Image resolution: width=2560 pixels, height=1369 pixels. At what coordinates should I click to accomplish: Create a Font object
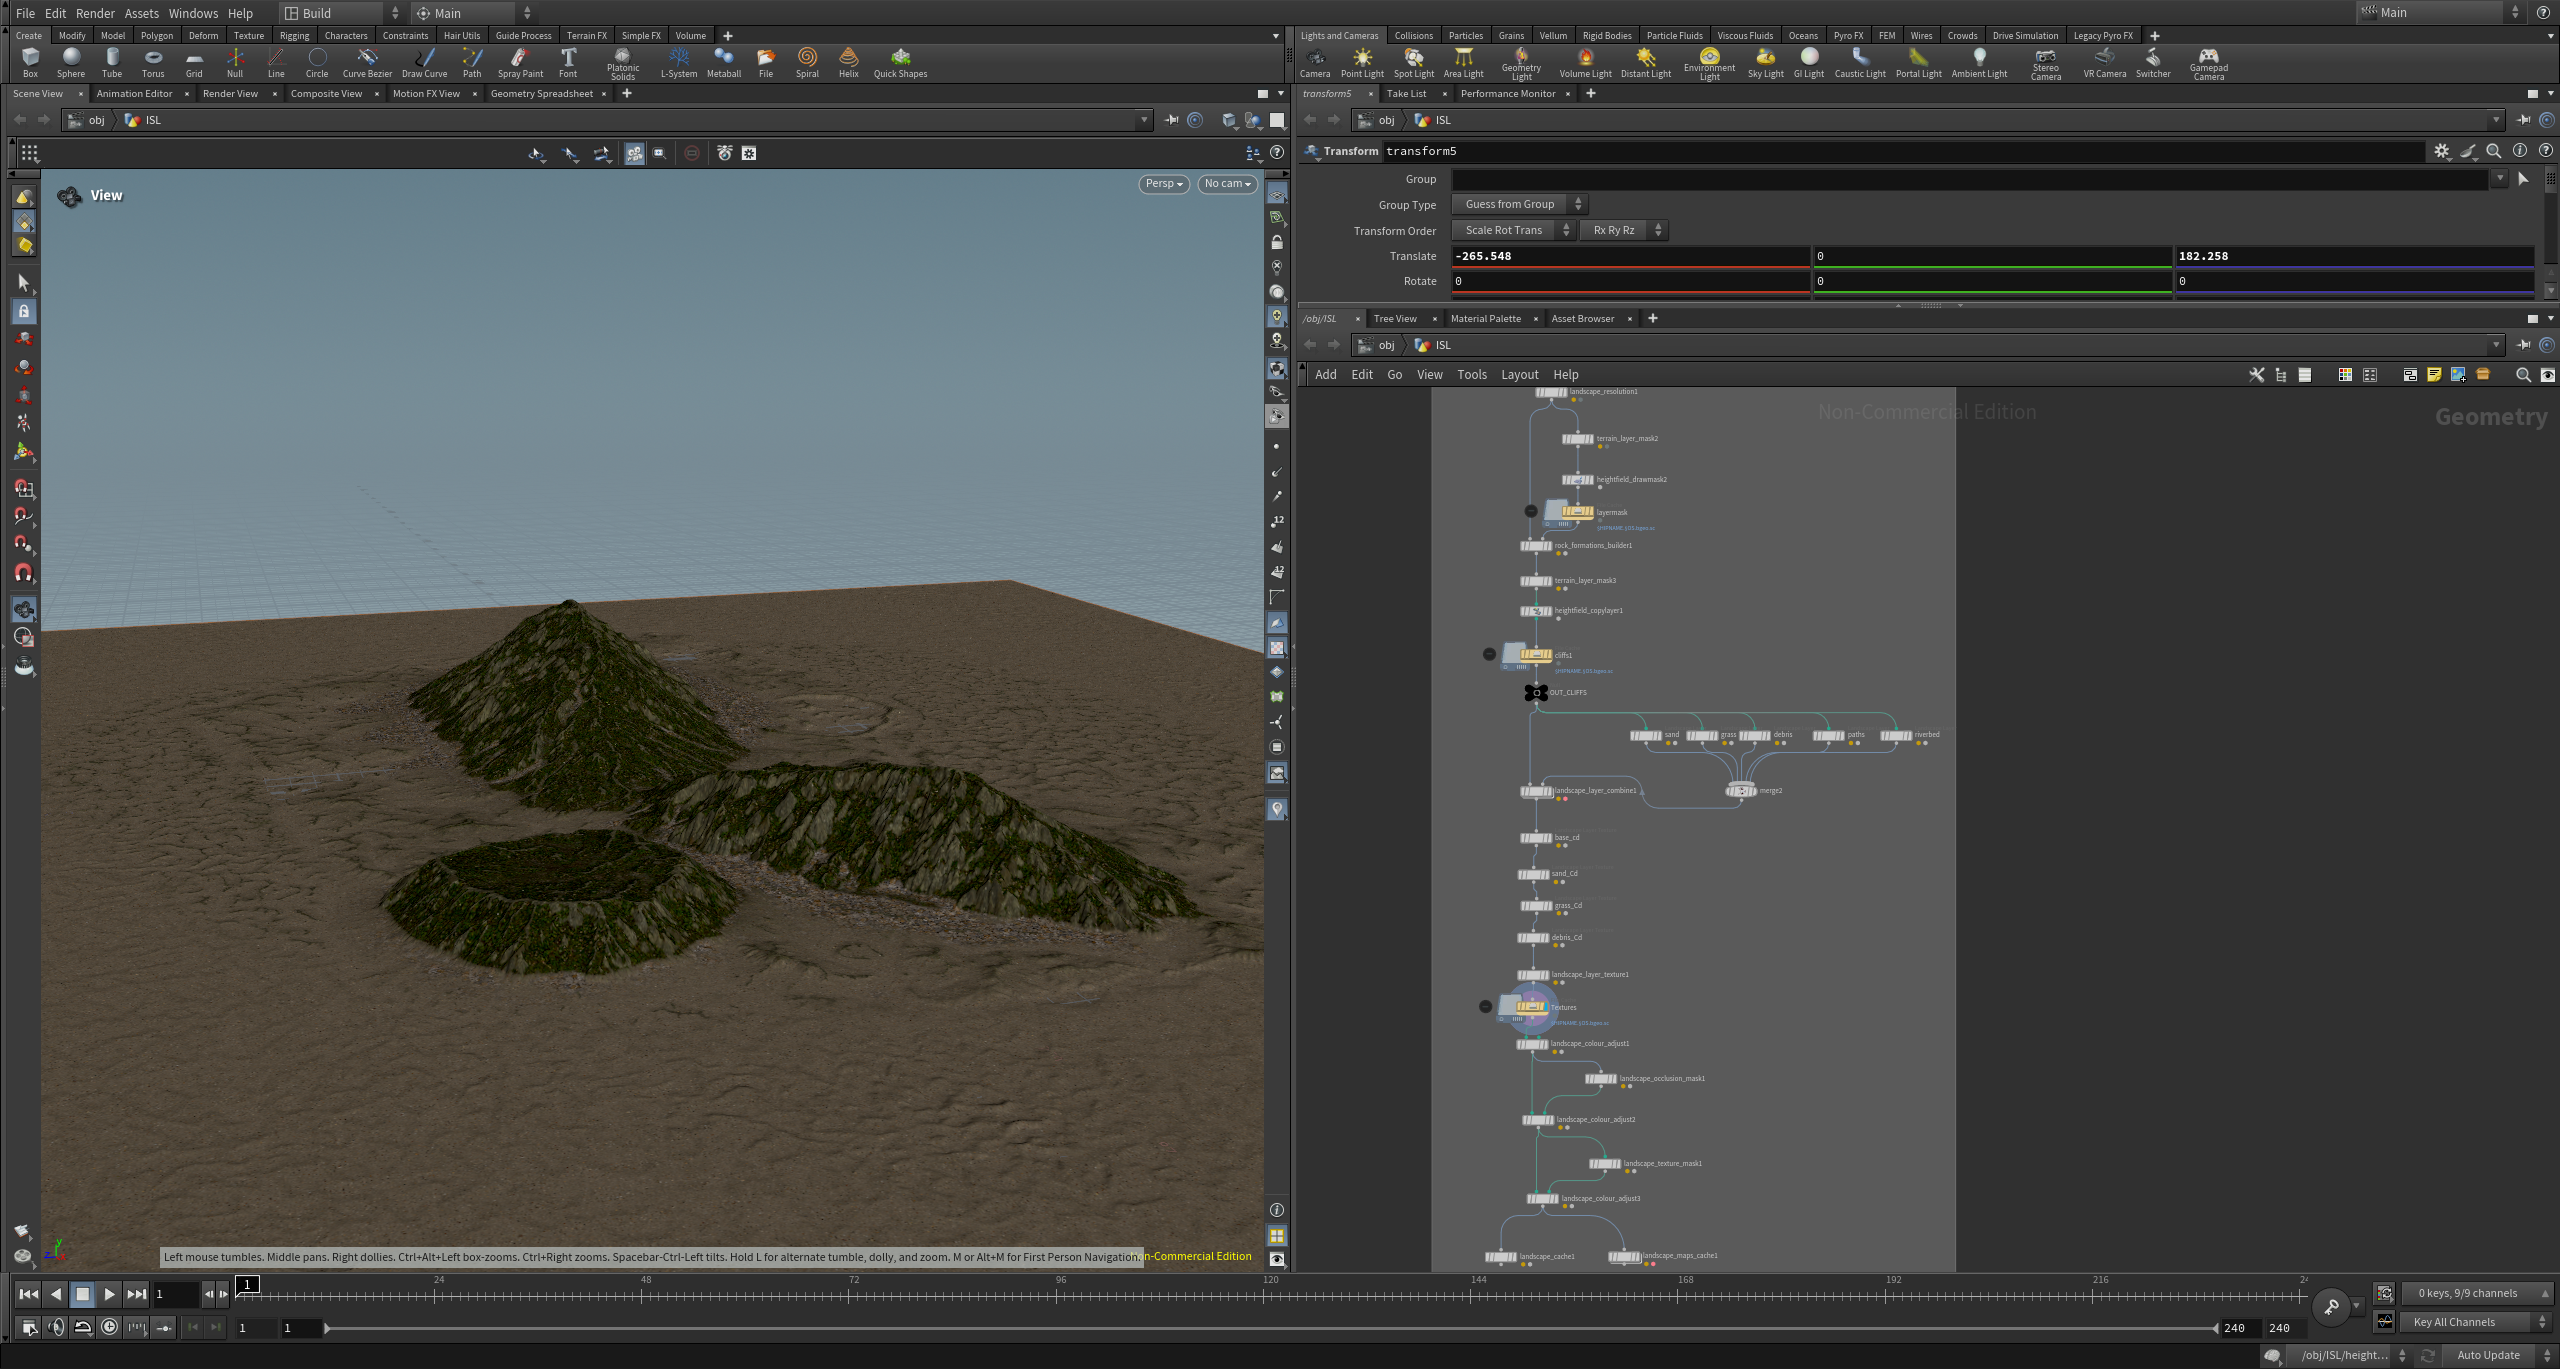568,63
